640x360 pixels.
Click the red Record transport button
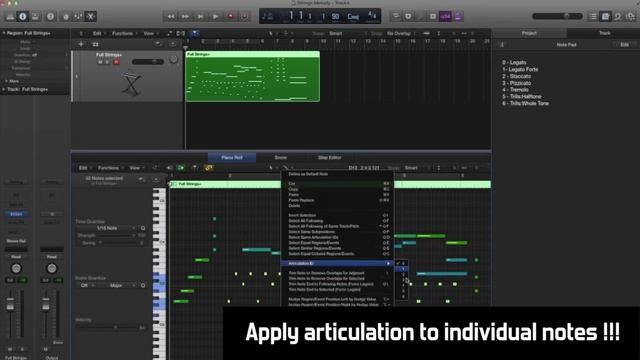tap(230, 16)
